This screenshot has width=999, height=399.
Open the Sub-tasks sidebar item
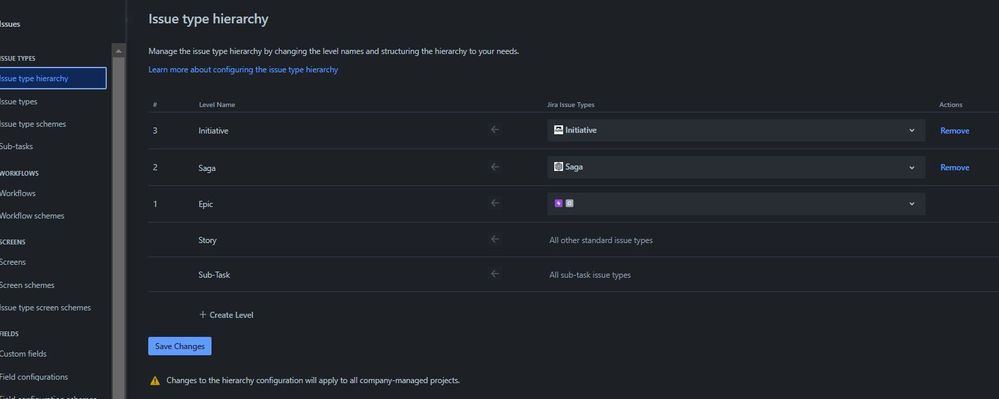pos(17,146)
